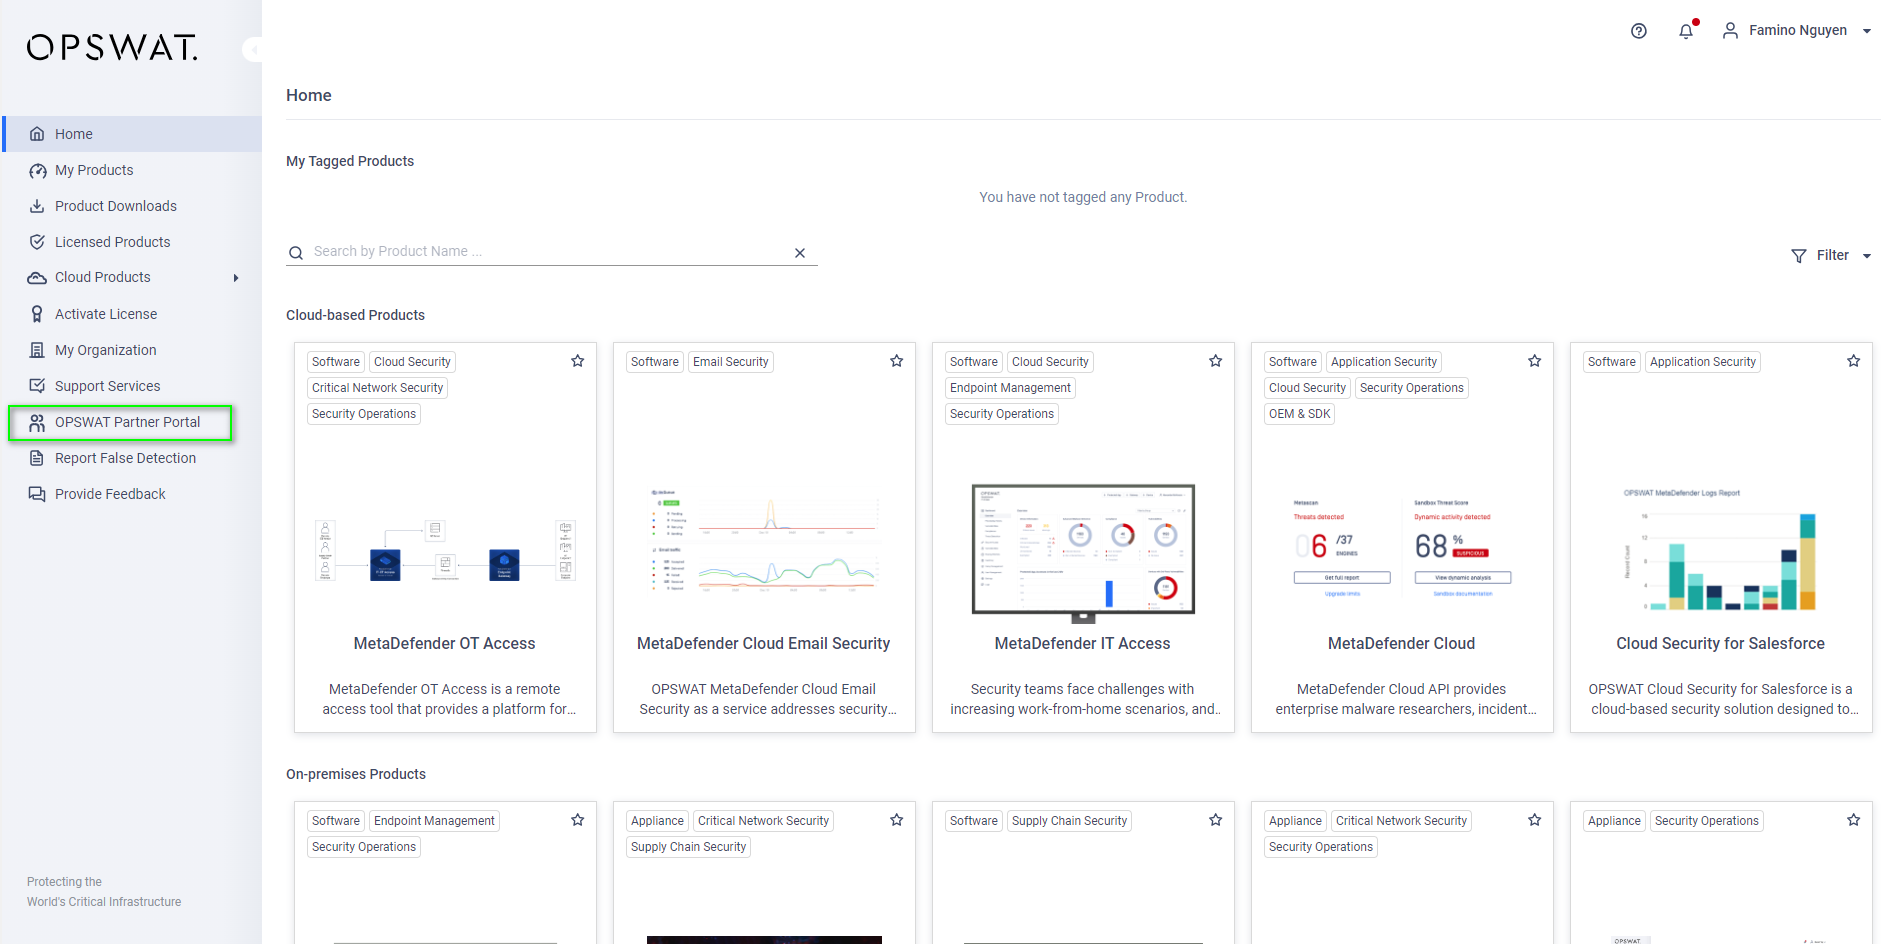The height and width of the screenshot is (944, 1902).
Task: Click the MetaDefender OT Access diagram thumbnail
Action: [x=445, y=551]
